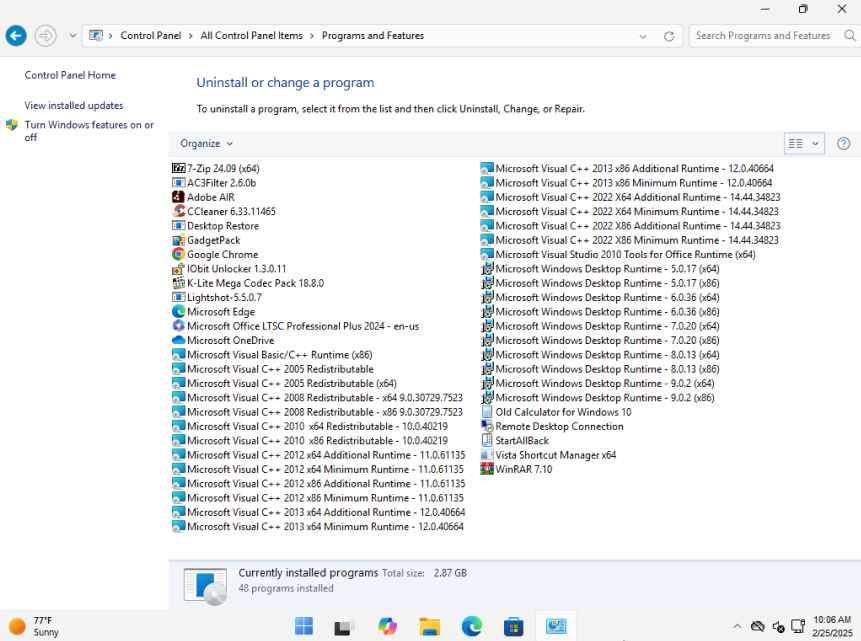Refresh the Programs and Features list
This screenshot has width=861, height=641.
(669, 36)
